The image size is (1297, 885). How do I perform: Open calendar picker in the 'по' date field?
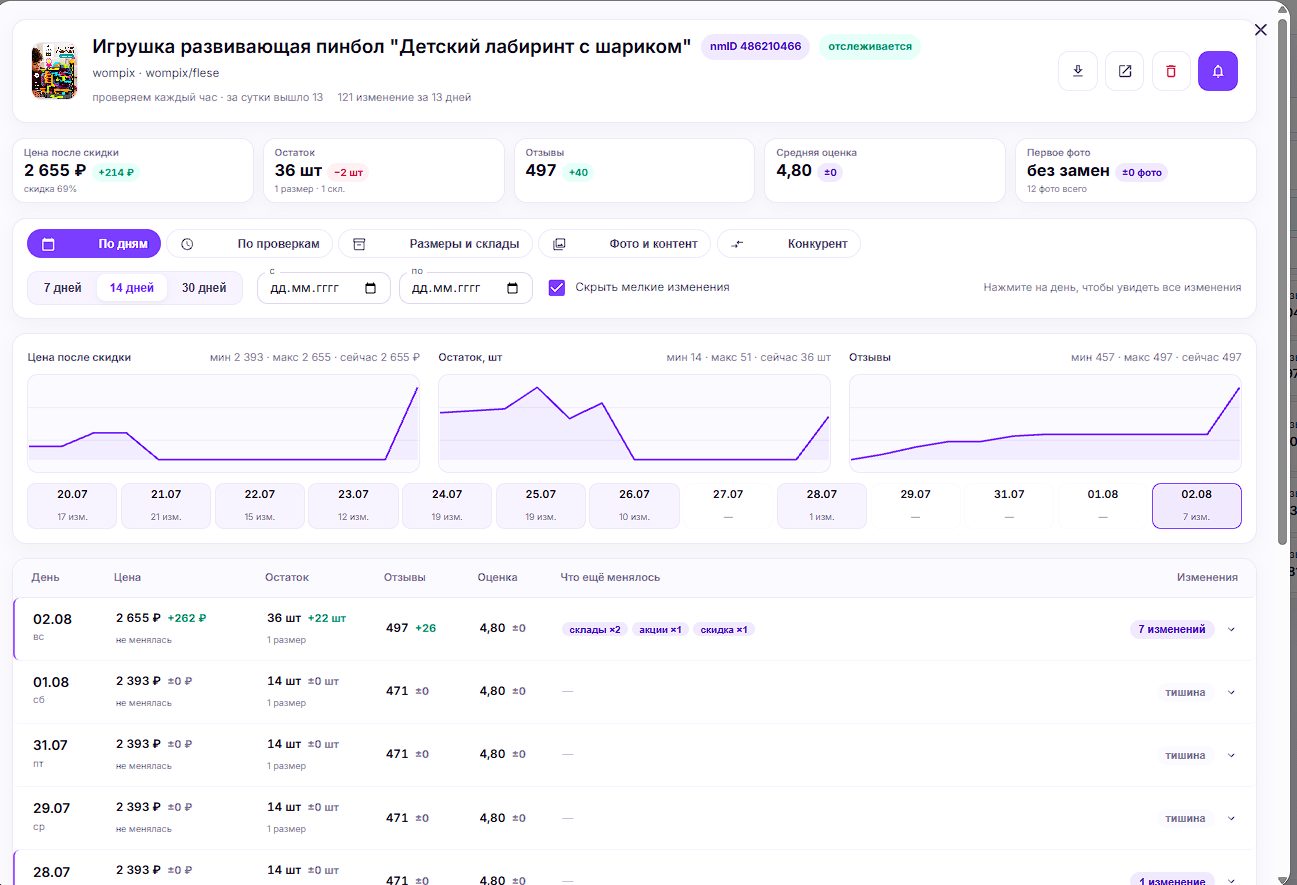pyautogui.click(x=513, y=288)
